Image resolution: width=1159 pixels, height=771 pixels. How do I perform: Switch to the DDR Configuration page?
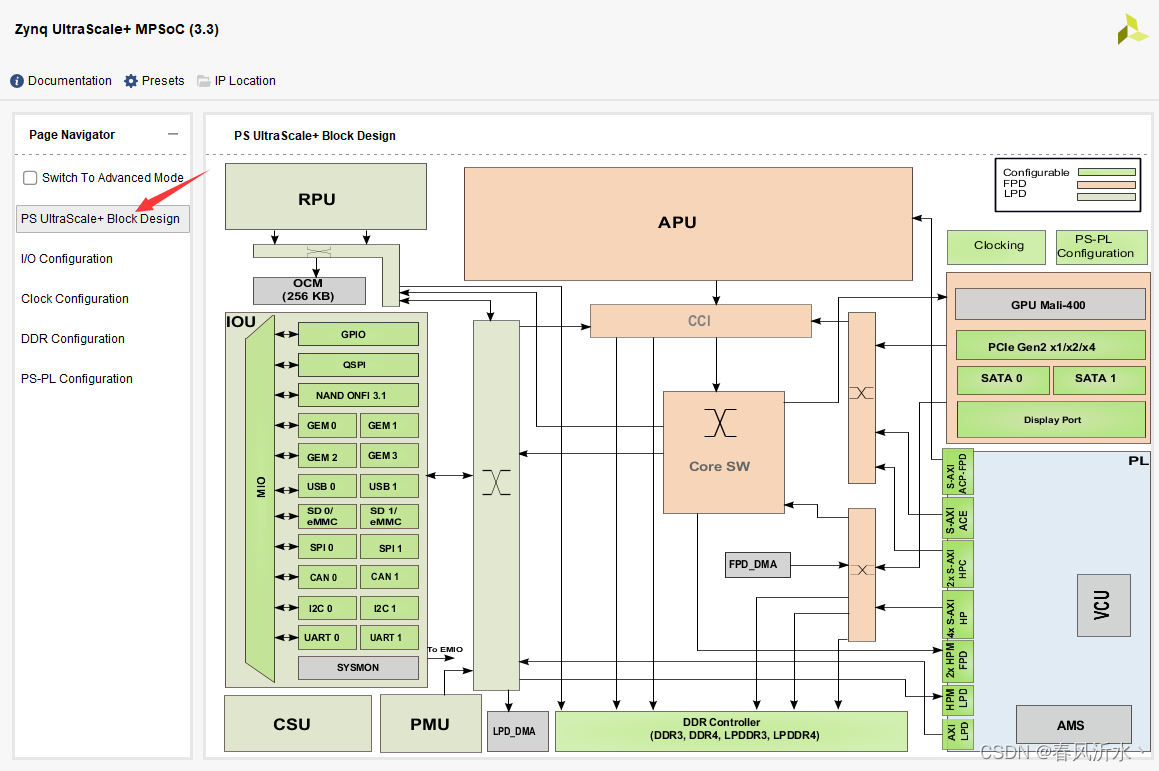(72, 338)
